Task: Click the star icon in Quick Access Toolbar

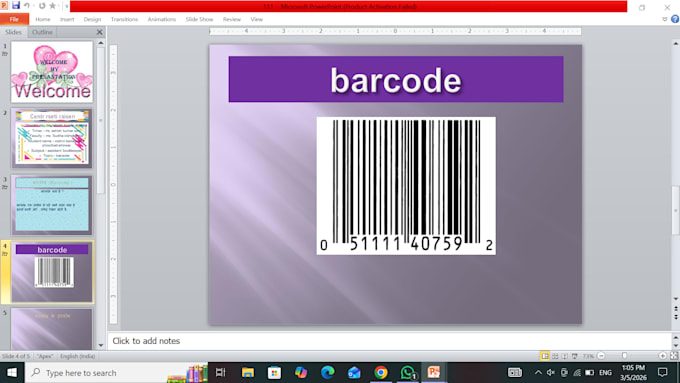Action: (x=52, y=6)
